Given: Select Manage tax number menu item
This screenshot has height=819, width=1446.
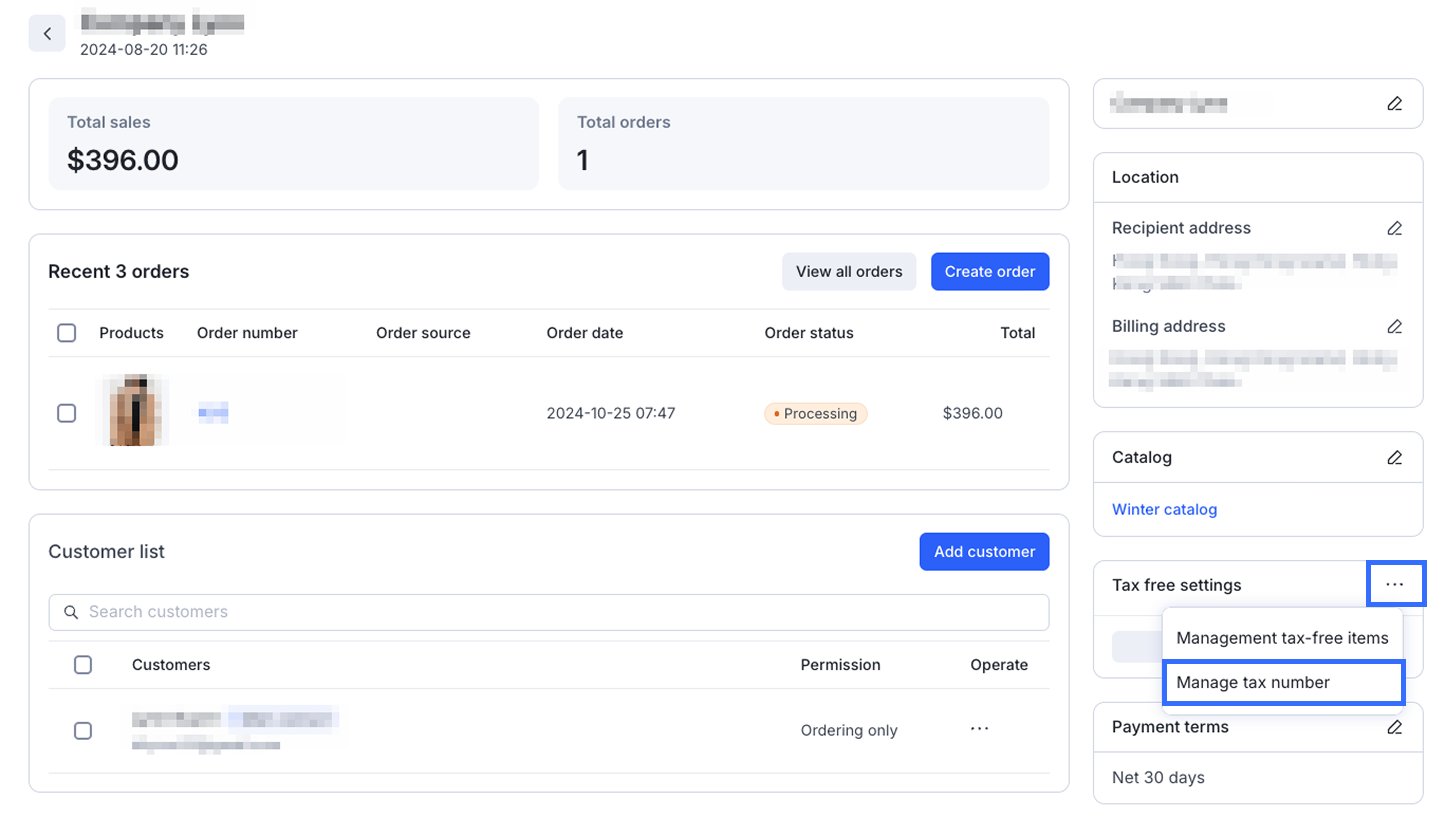Looking at the screenshot, I should [x=1284, y=683].
